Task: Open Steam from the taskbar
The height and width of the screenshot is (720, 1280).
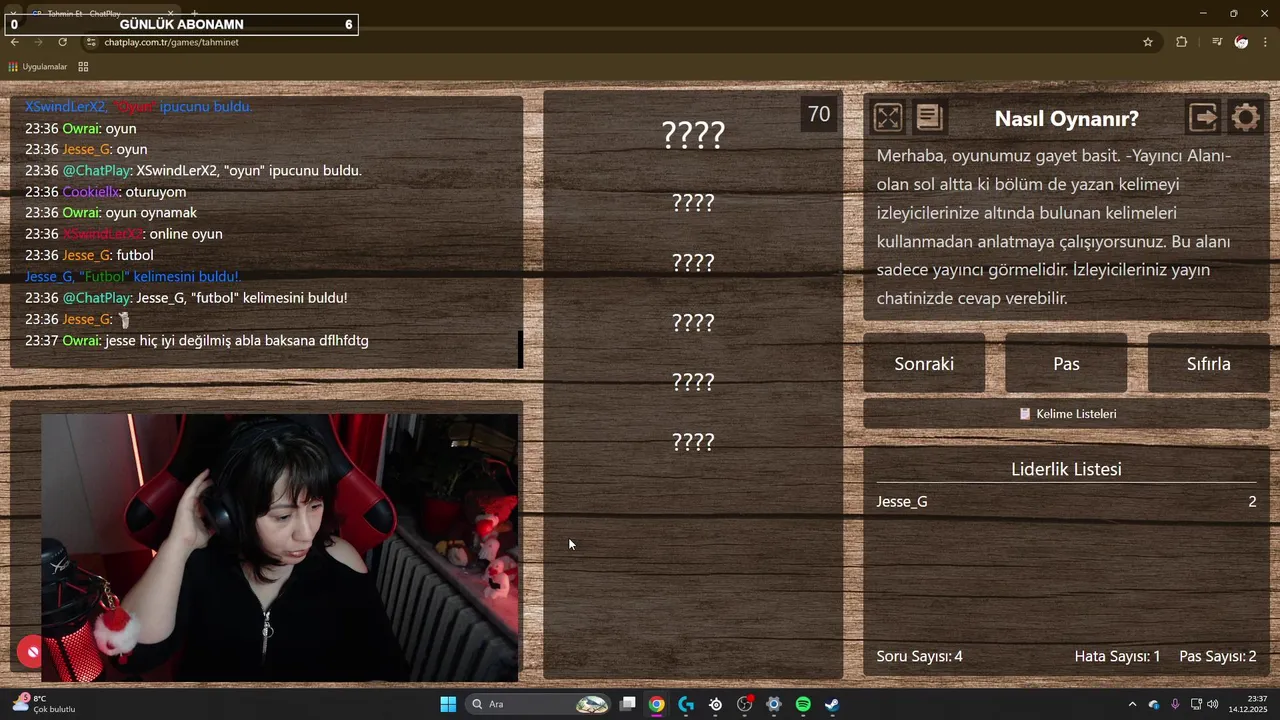Action: point(832,704)
